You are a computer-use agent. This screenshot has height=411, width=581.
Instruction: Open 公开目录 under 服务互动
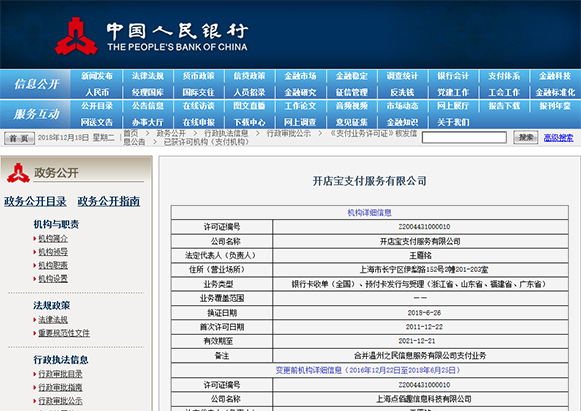[97, 106]
